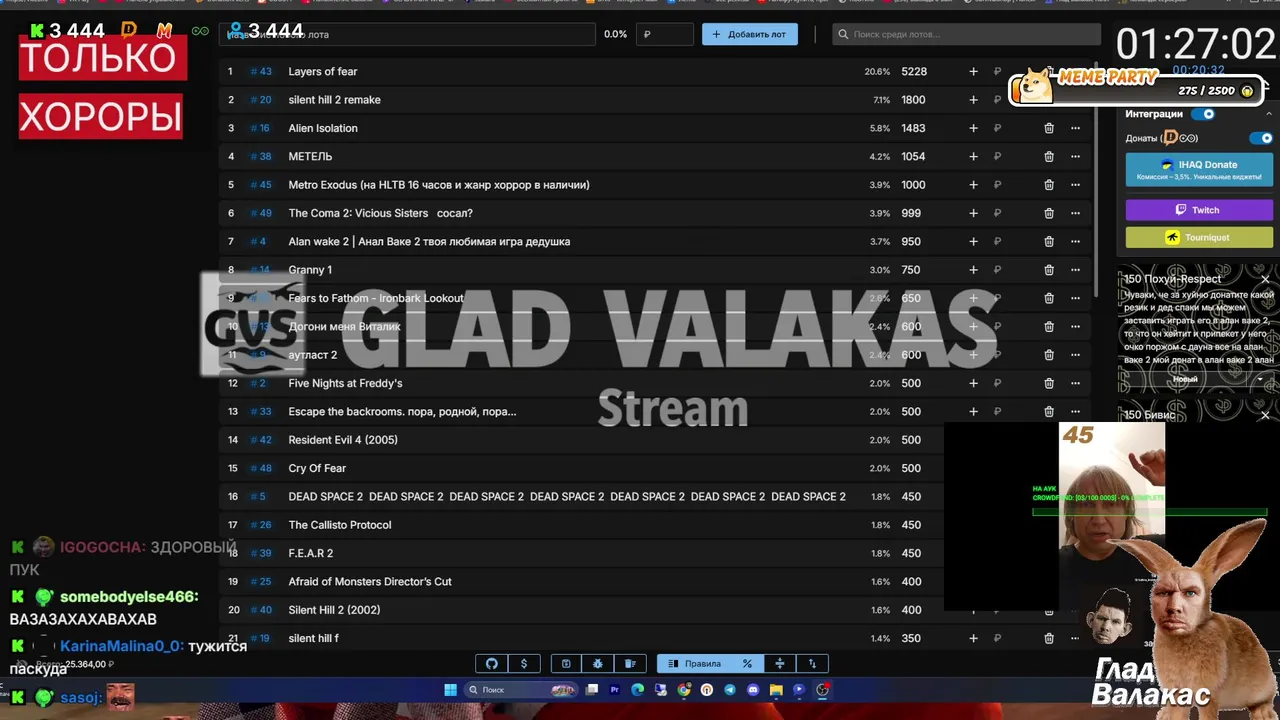Image resolution: width=1280 pixels, height=720 pixels.
Task: Delete The Coma 2: Vicious Sisters lot
Action: pyautogui.click(x=1049, y=213)
